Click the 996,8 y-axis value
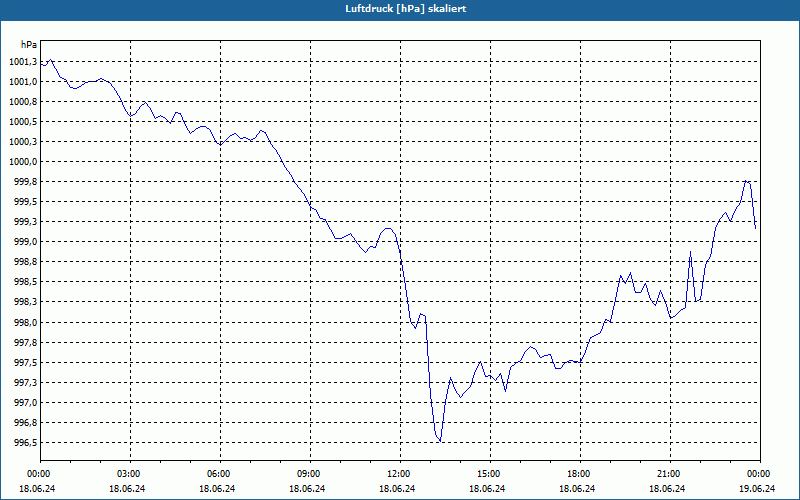This screenshot has width=800, height=500. point(25,422)
